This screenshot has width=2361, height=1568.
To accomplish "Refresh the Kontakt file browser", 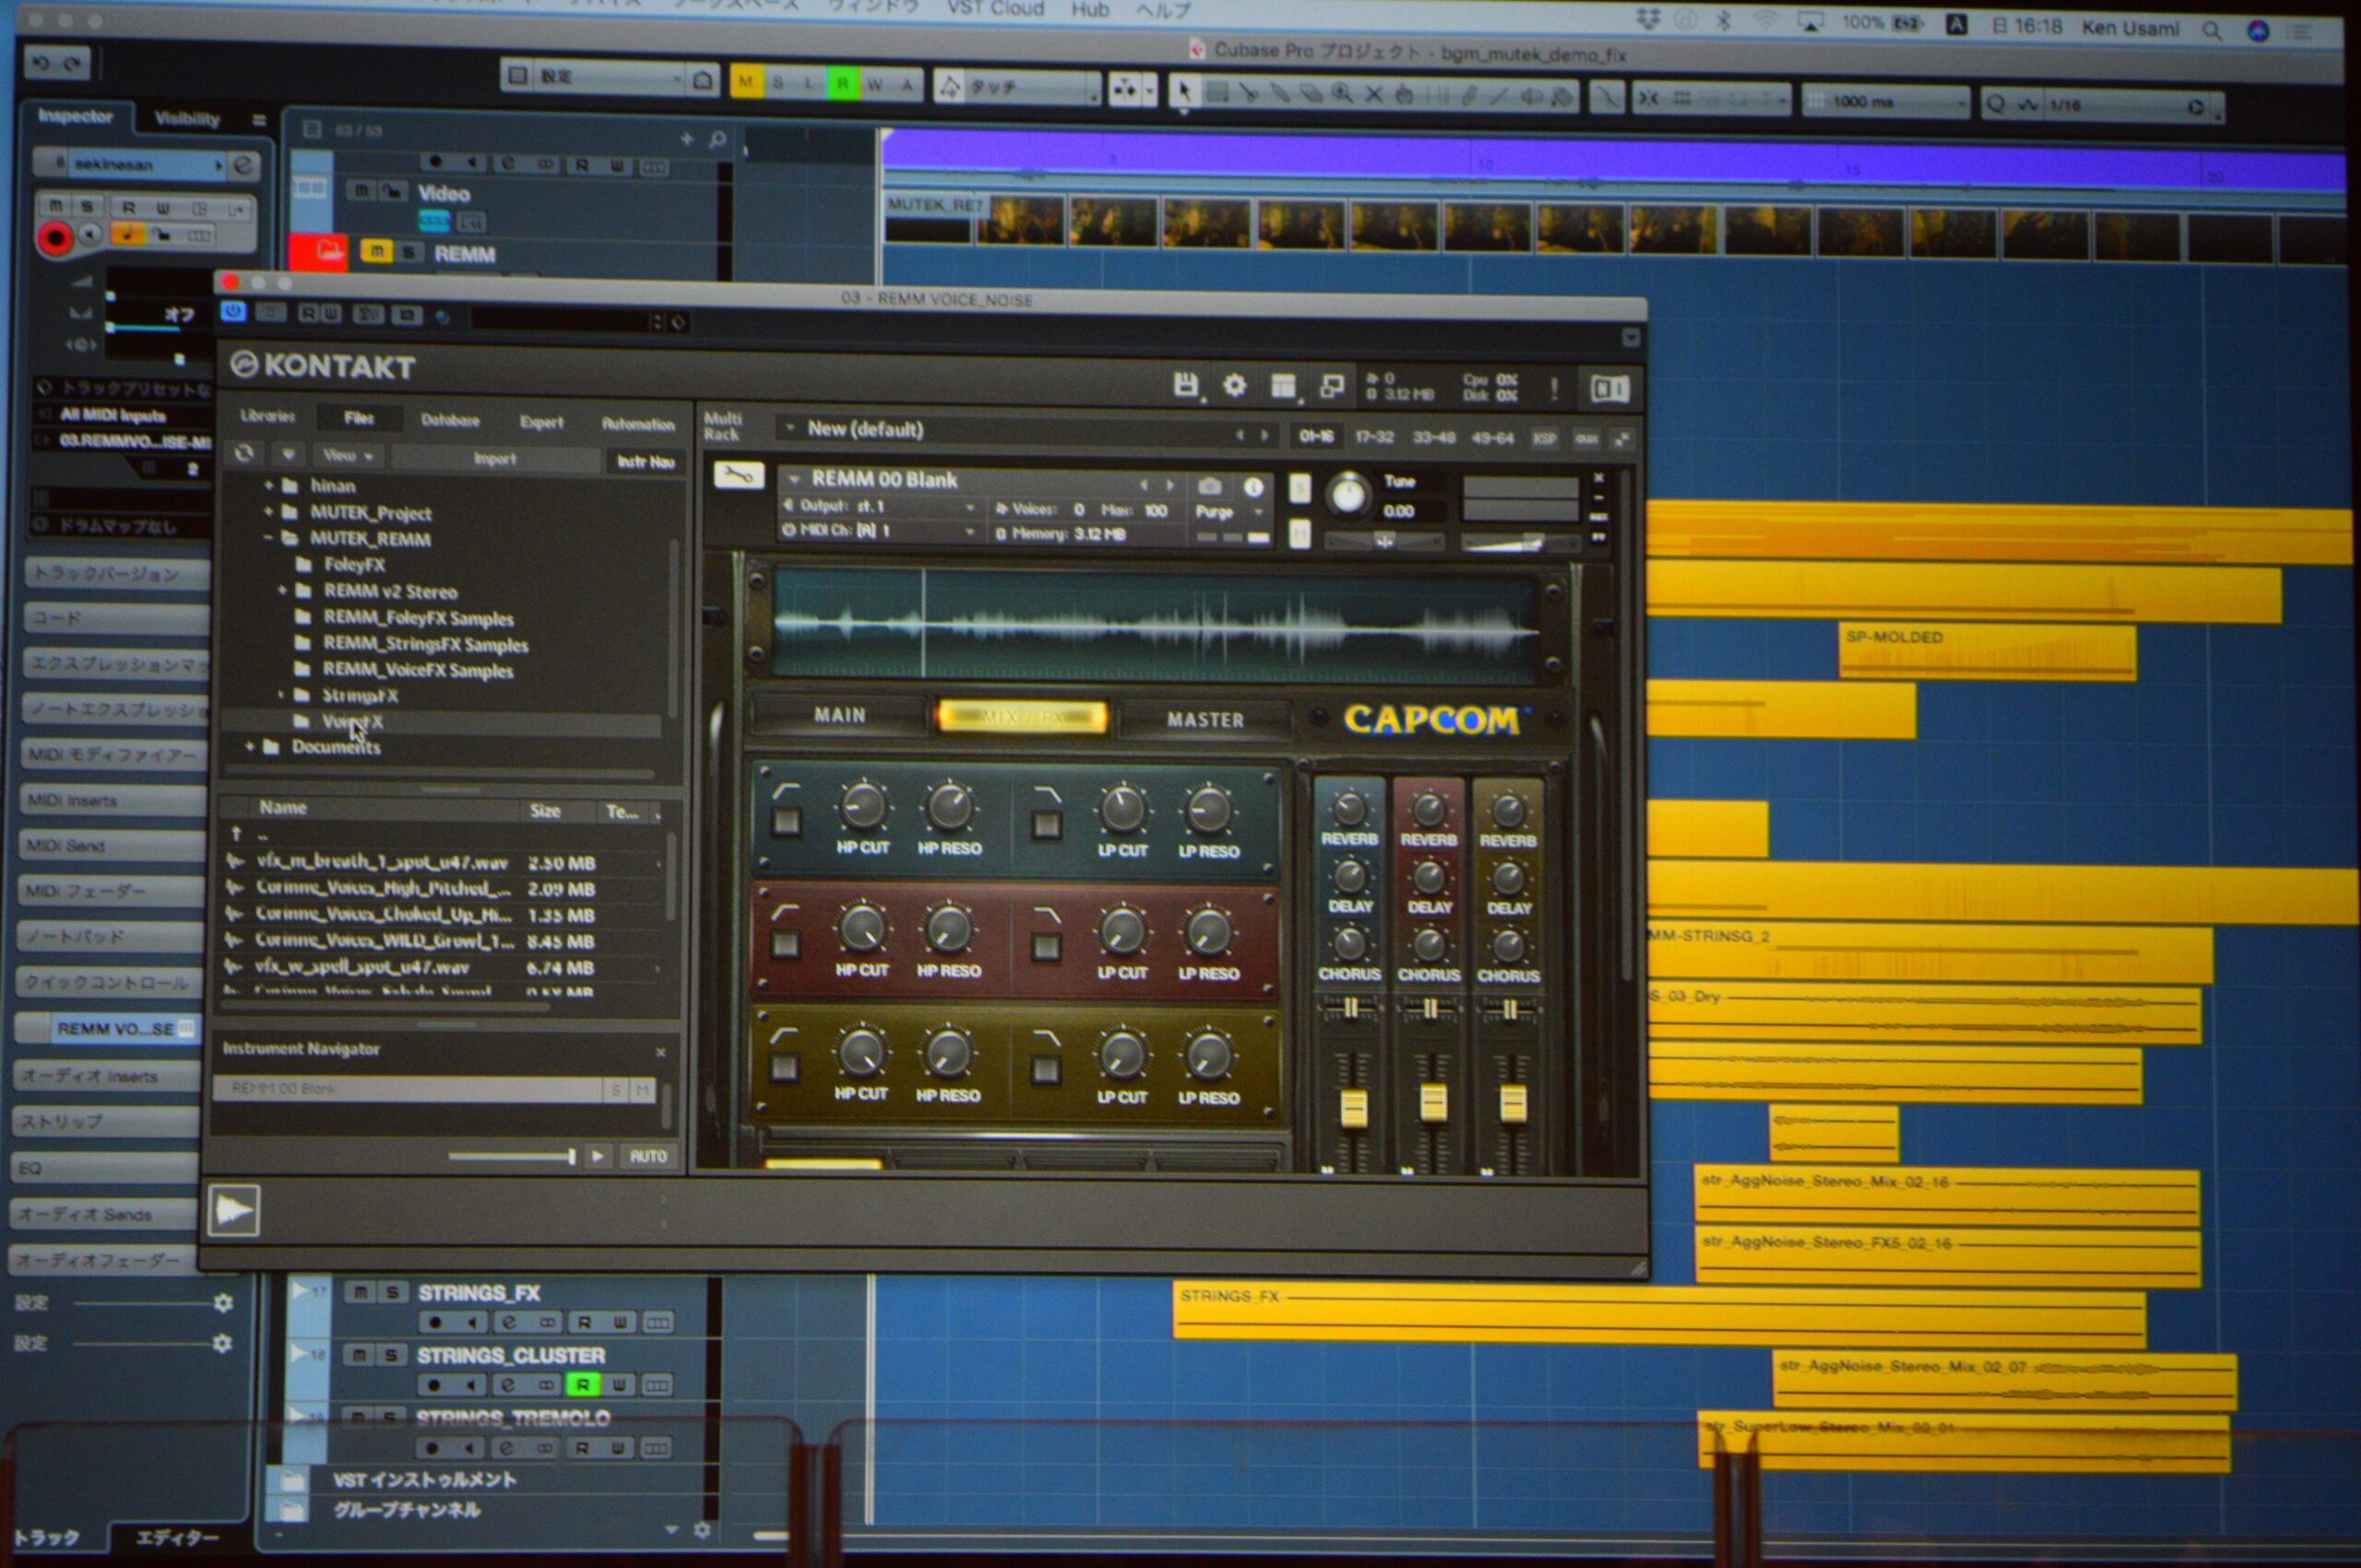I will pyautogui.click(x=244, y=453).
